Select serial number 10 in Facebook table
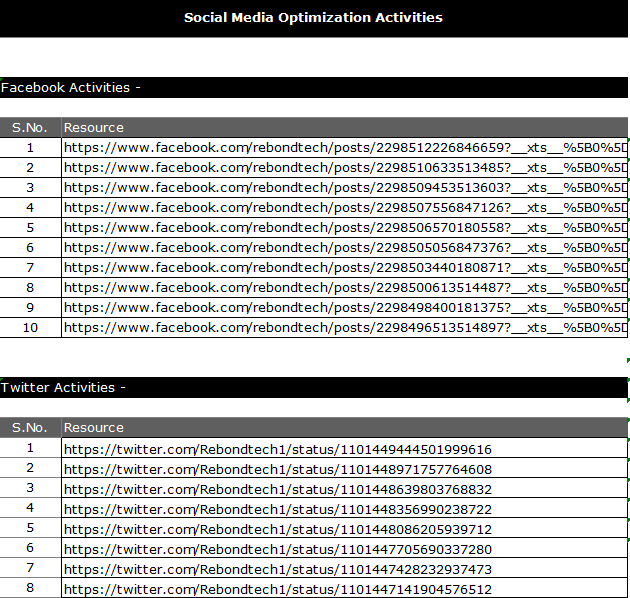The width and height of the screenshot is (630, 598). (30, 328)
